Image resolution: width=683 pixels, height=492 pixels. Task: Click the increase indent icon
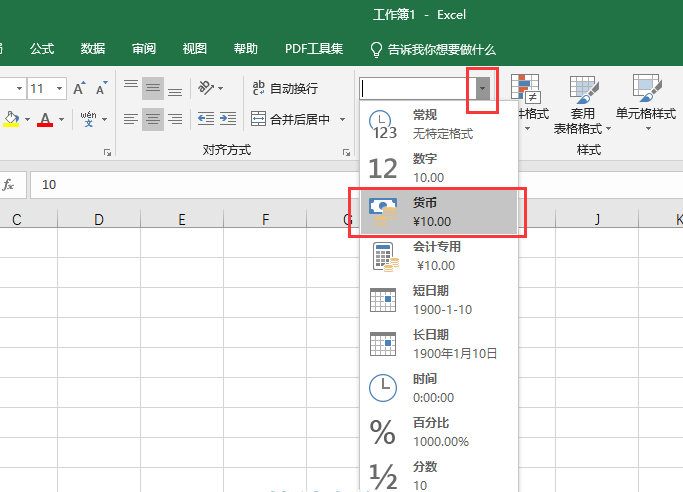(x=228, y=119)
